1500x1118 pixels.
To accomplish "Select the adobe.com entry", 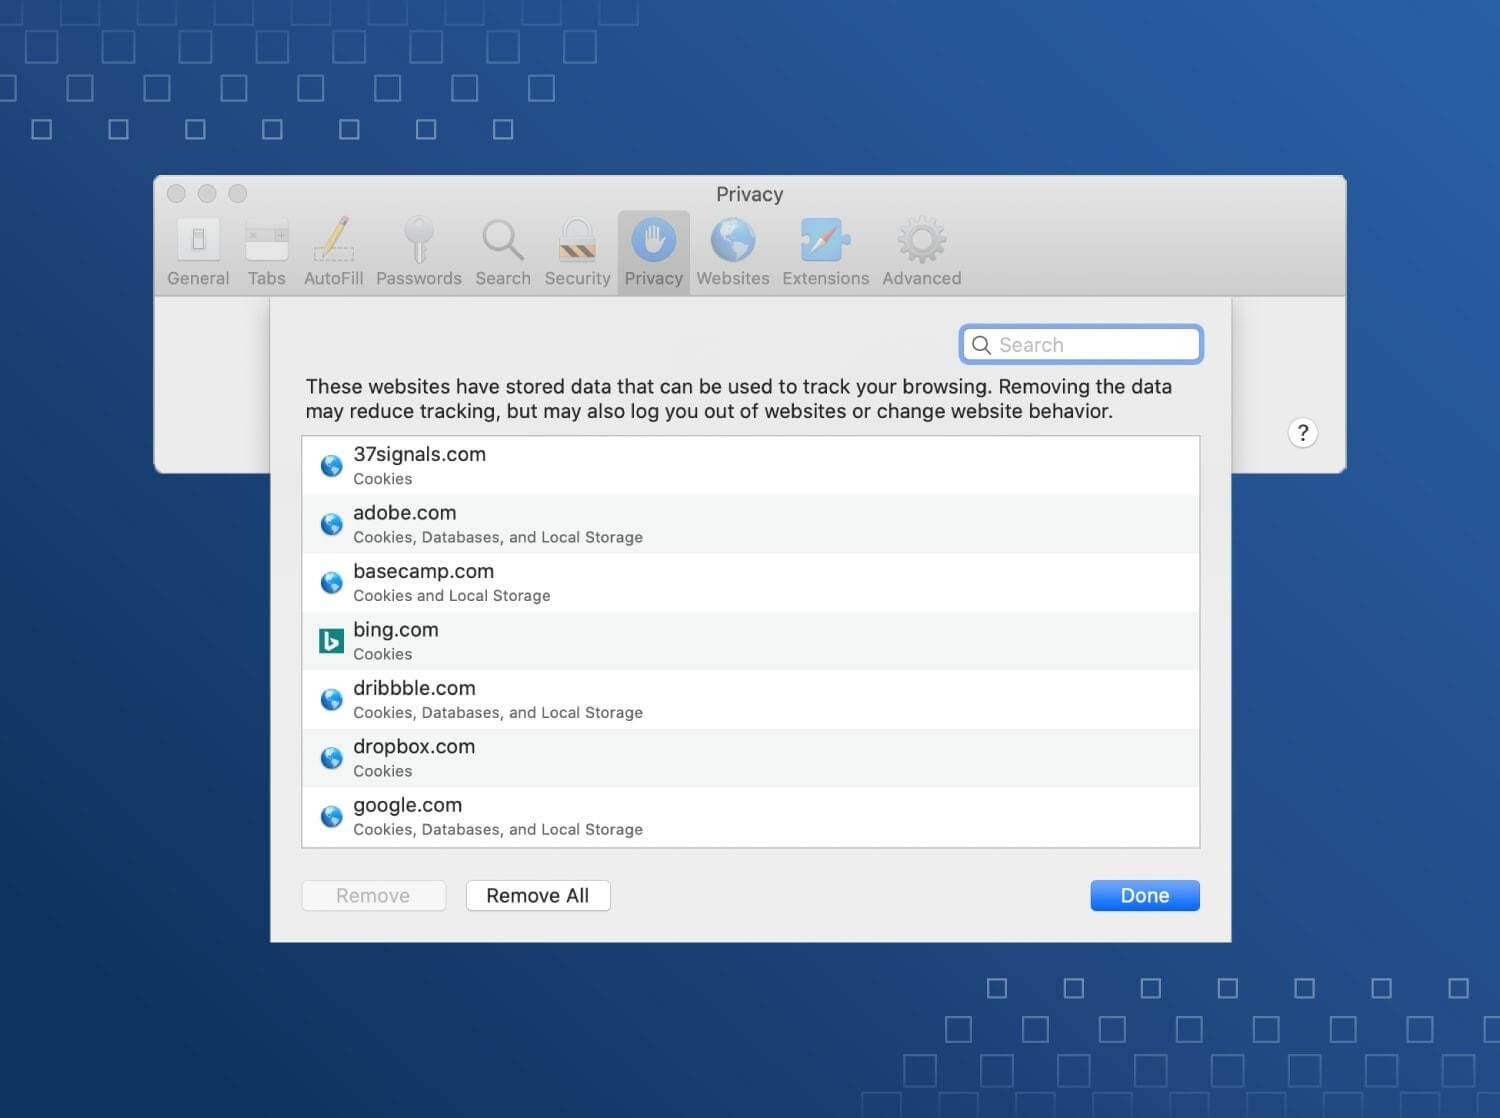I will (751, 524).
